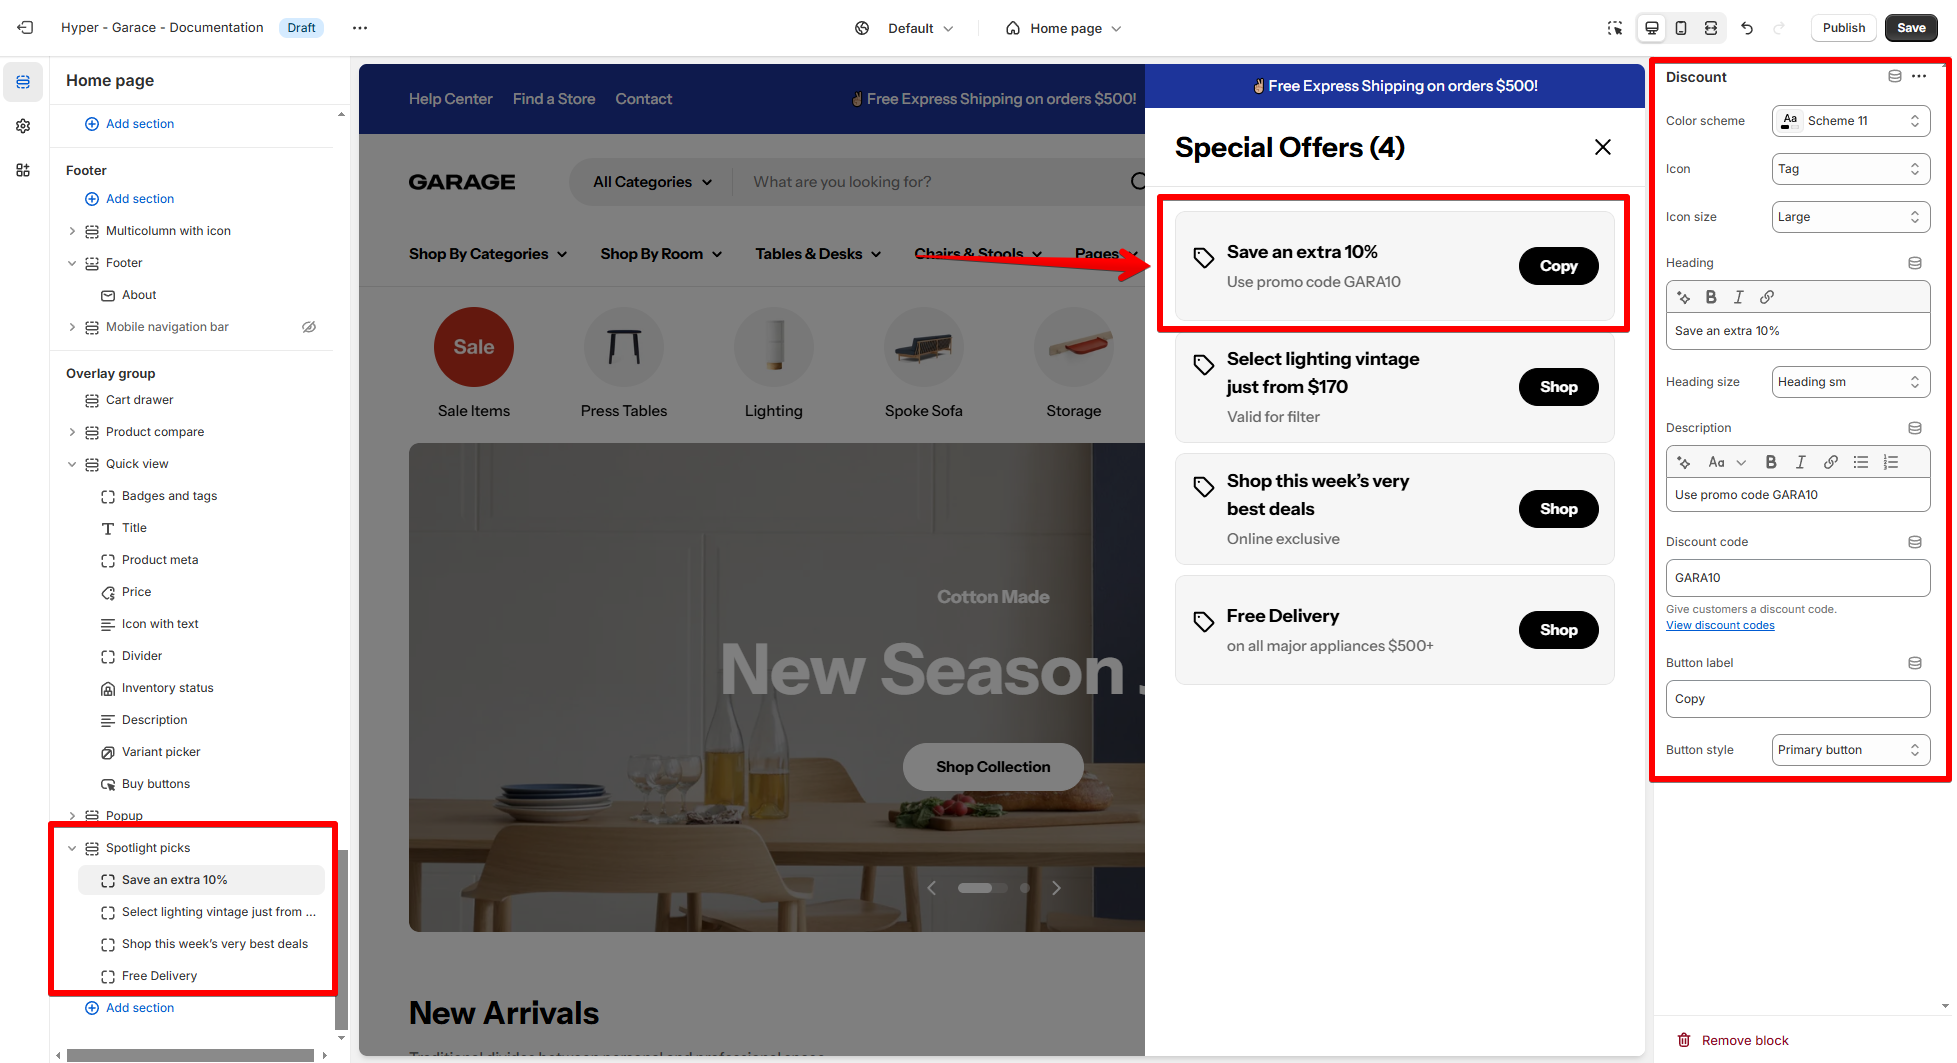Click the exit editor back icon
This screenshot has height=1063, width=1957.
25,28
